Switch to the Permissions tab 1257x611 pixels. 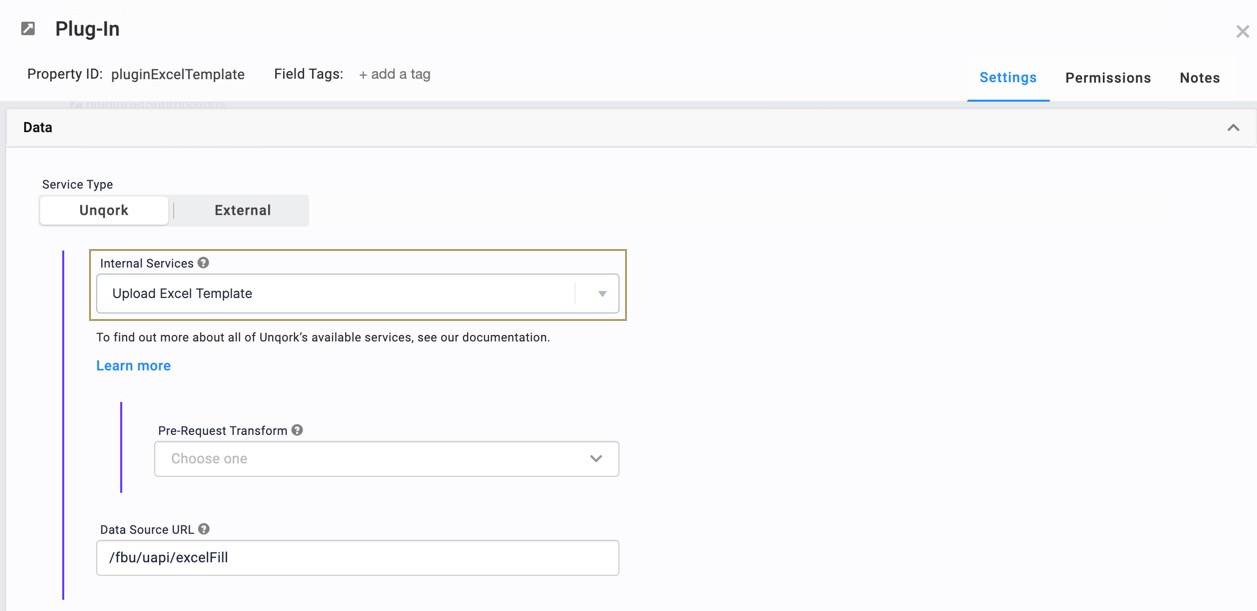point(1108,78)
